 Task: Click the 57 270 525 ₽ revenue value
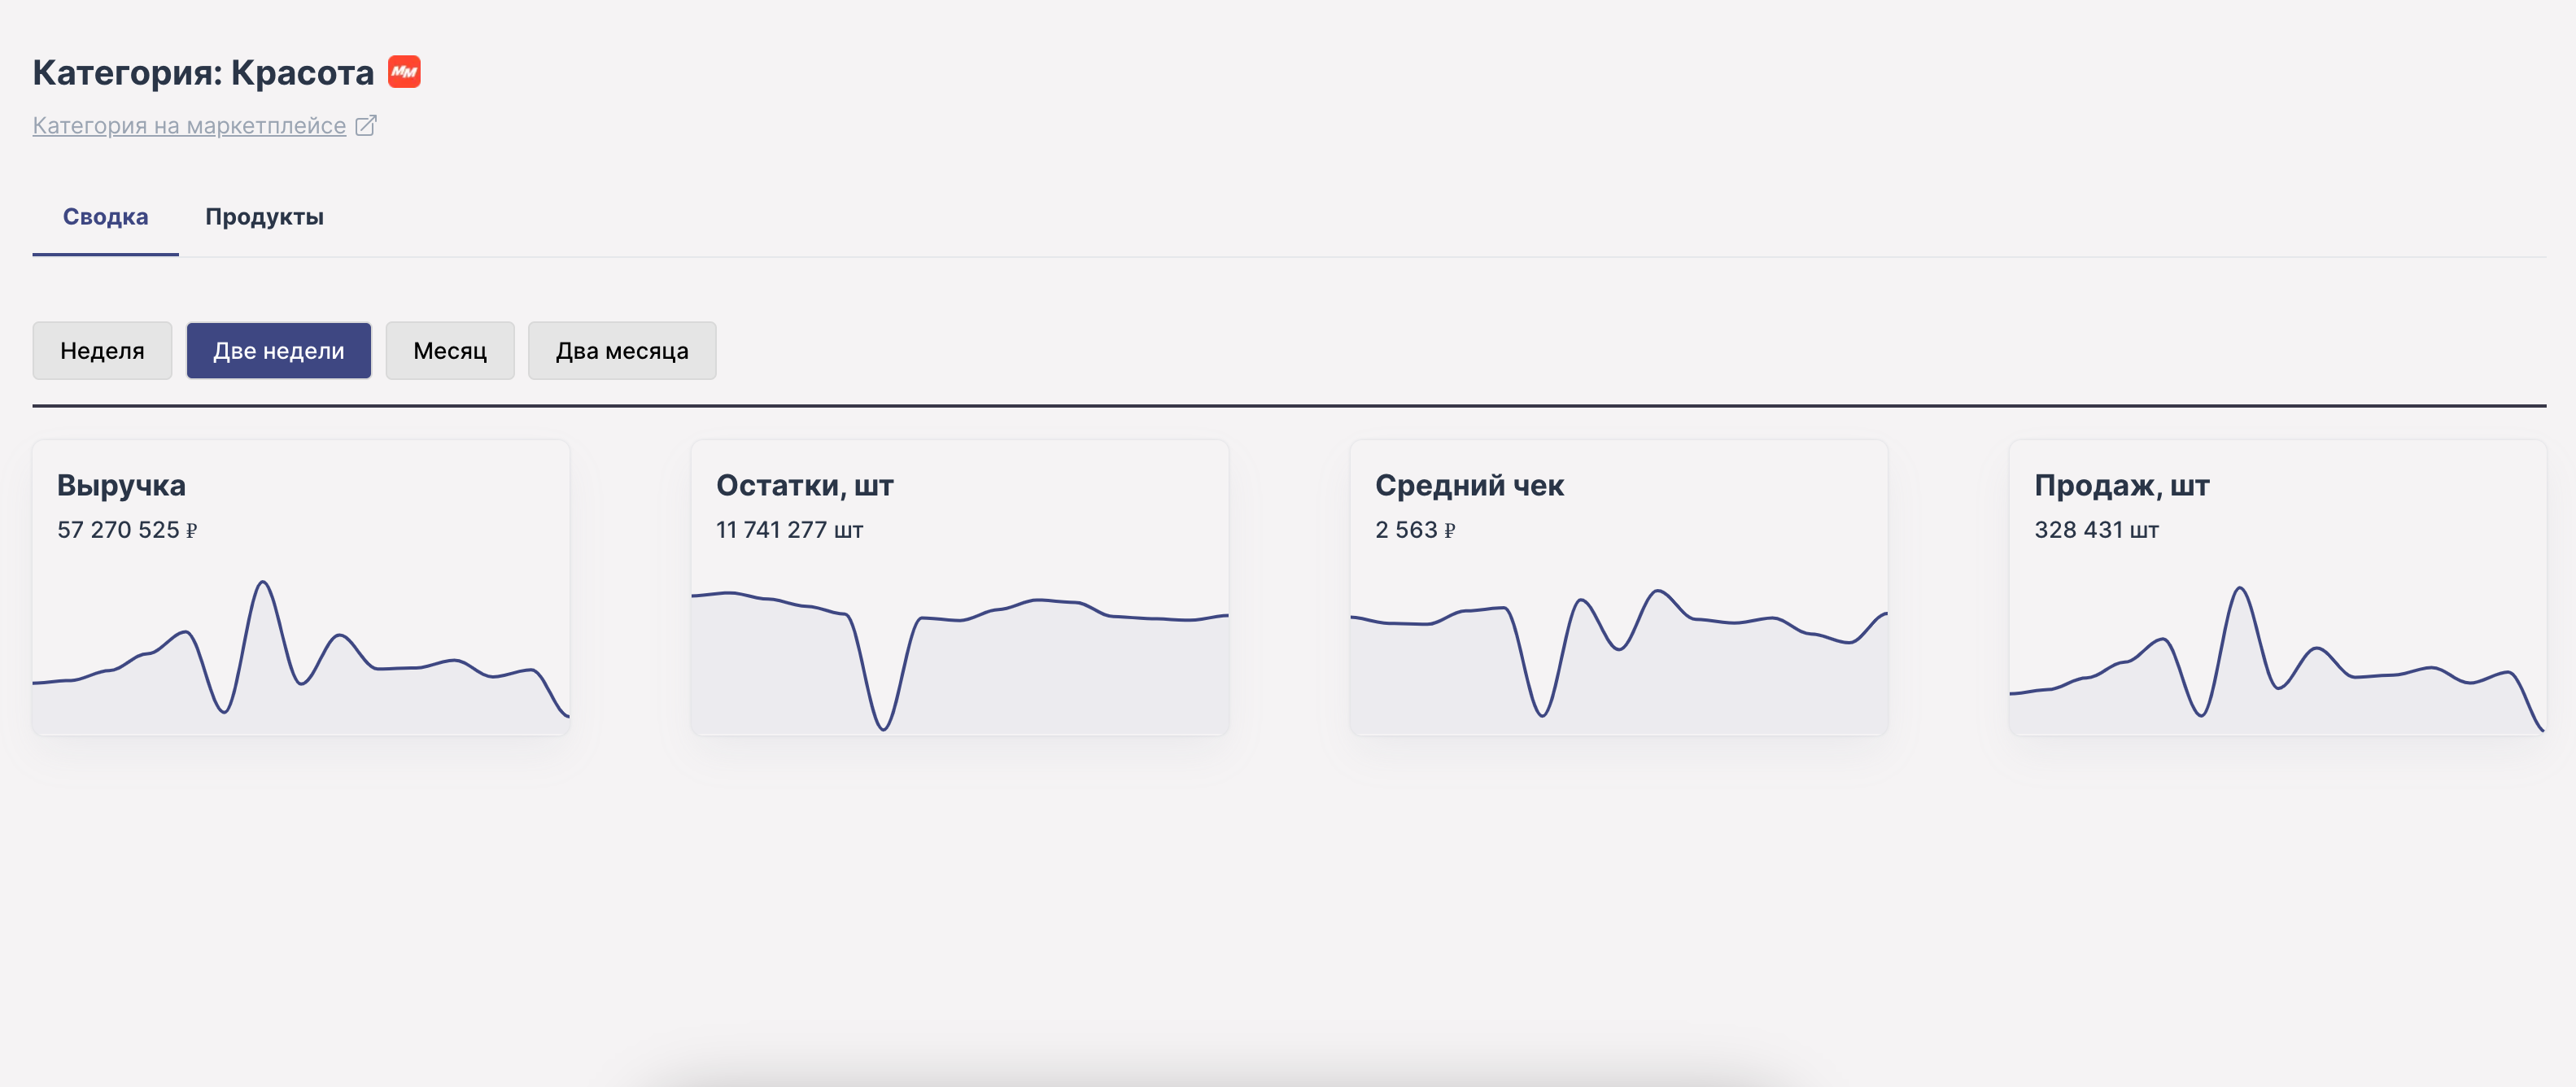point(127,530)
